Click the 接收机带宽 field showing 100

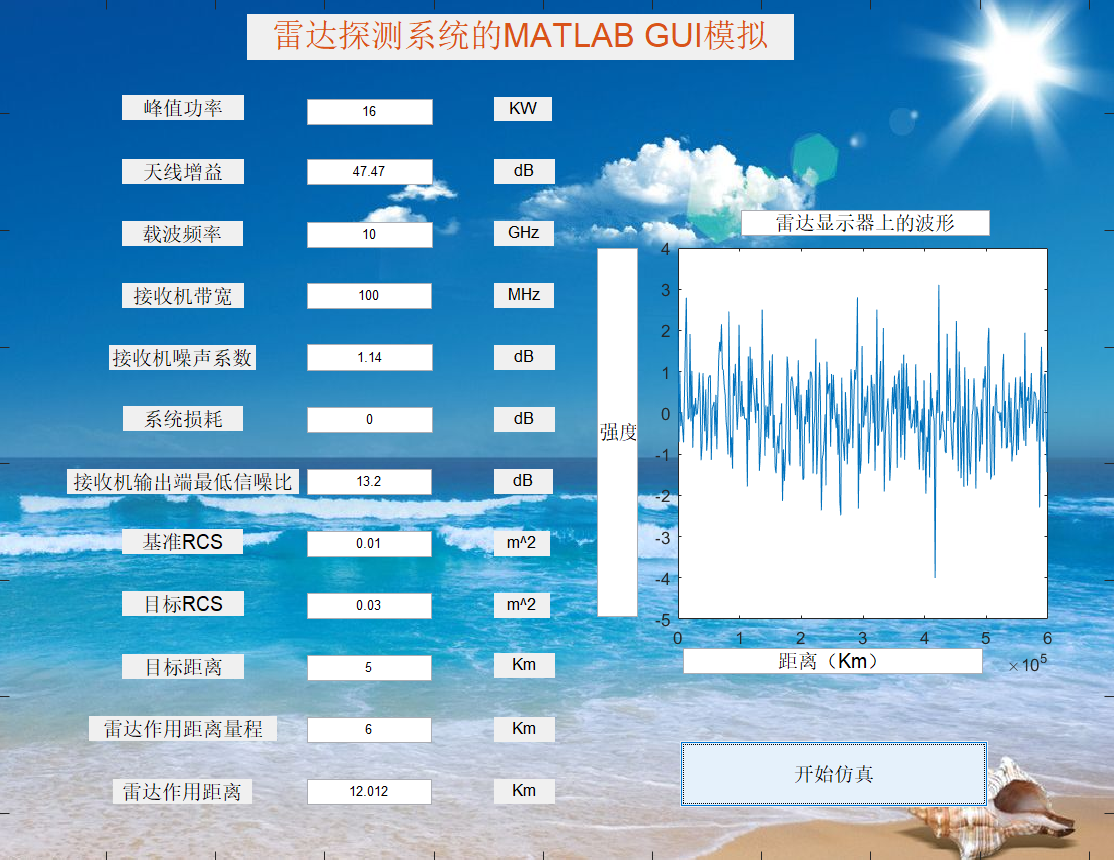(369, 296)
